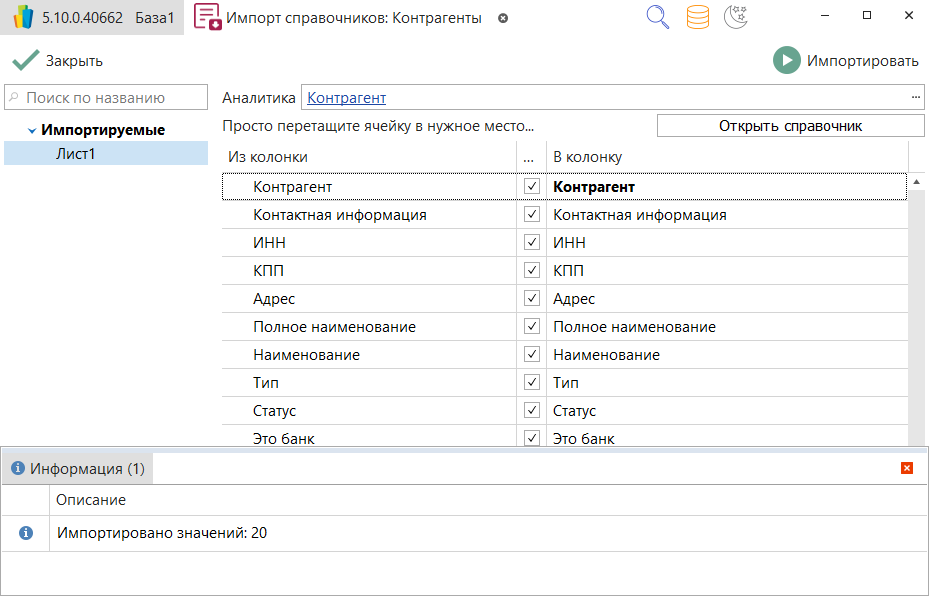Screen dimensions: 929x596
Task: Click the green Import play icon
Action: [x=787, y=61]
